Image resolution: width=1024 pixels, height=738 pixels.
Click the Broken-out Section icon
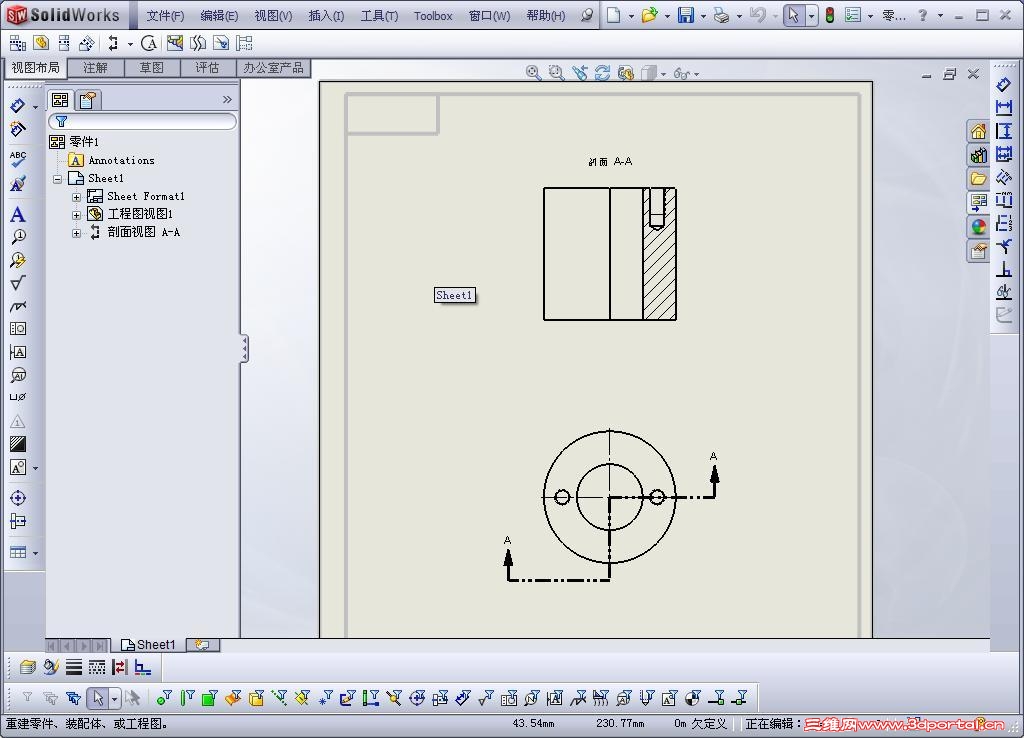[174, 44]
